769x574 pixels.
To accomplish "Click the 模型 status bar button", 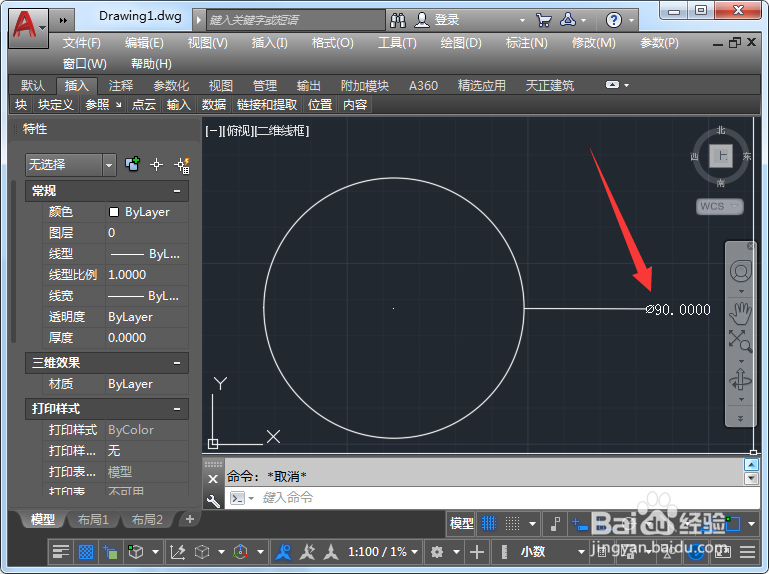I will [461, 524].
